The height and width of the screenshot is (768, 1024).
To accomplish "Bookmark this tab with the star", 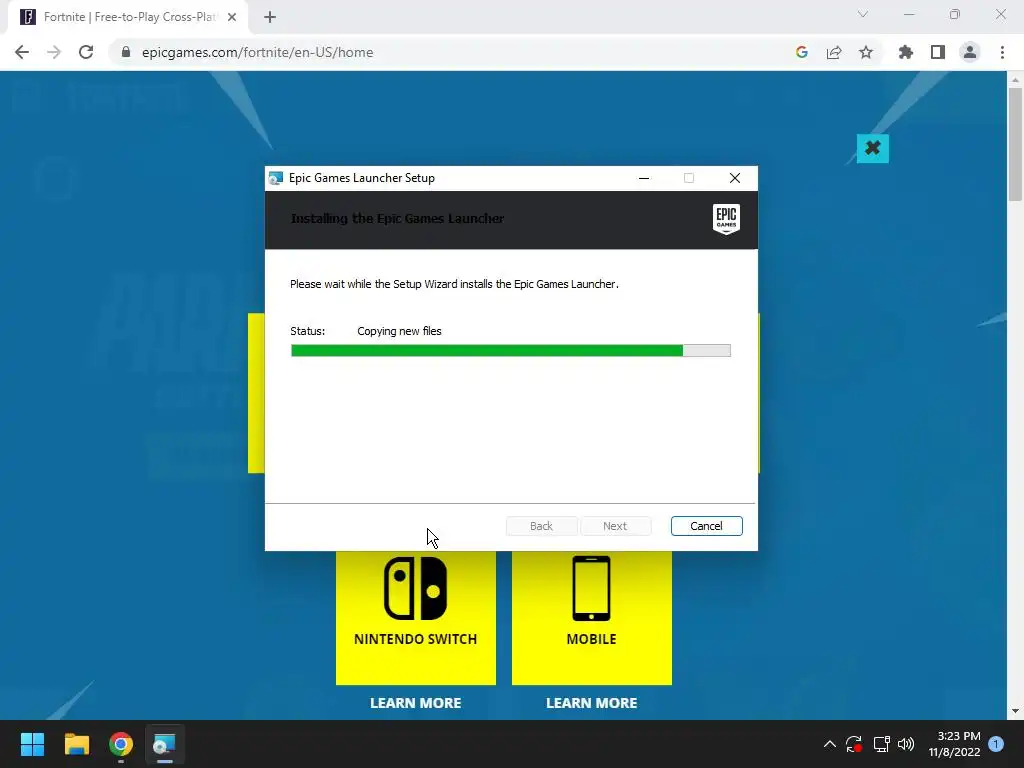I will click(x=866, y=52).
